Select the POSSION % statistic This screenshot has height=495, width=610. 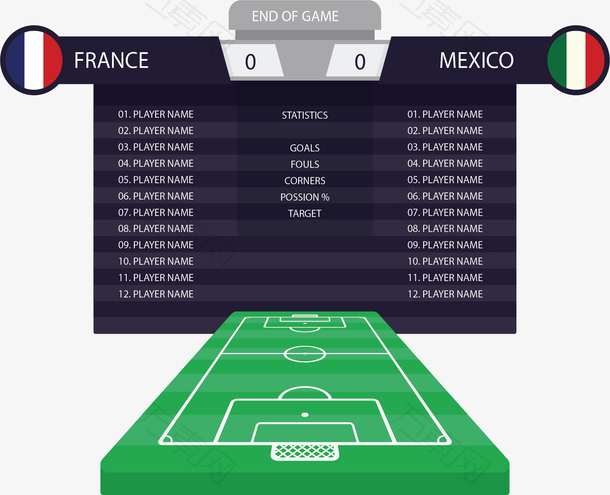[305, 197]
